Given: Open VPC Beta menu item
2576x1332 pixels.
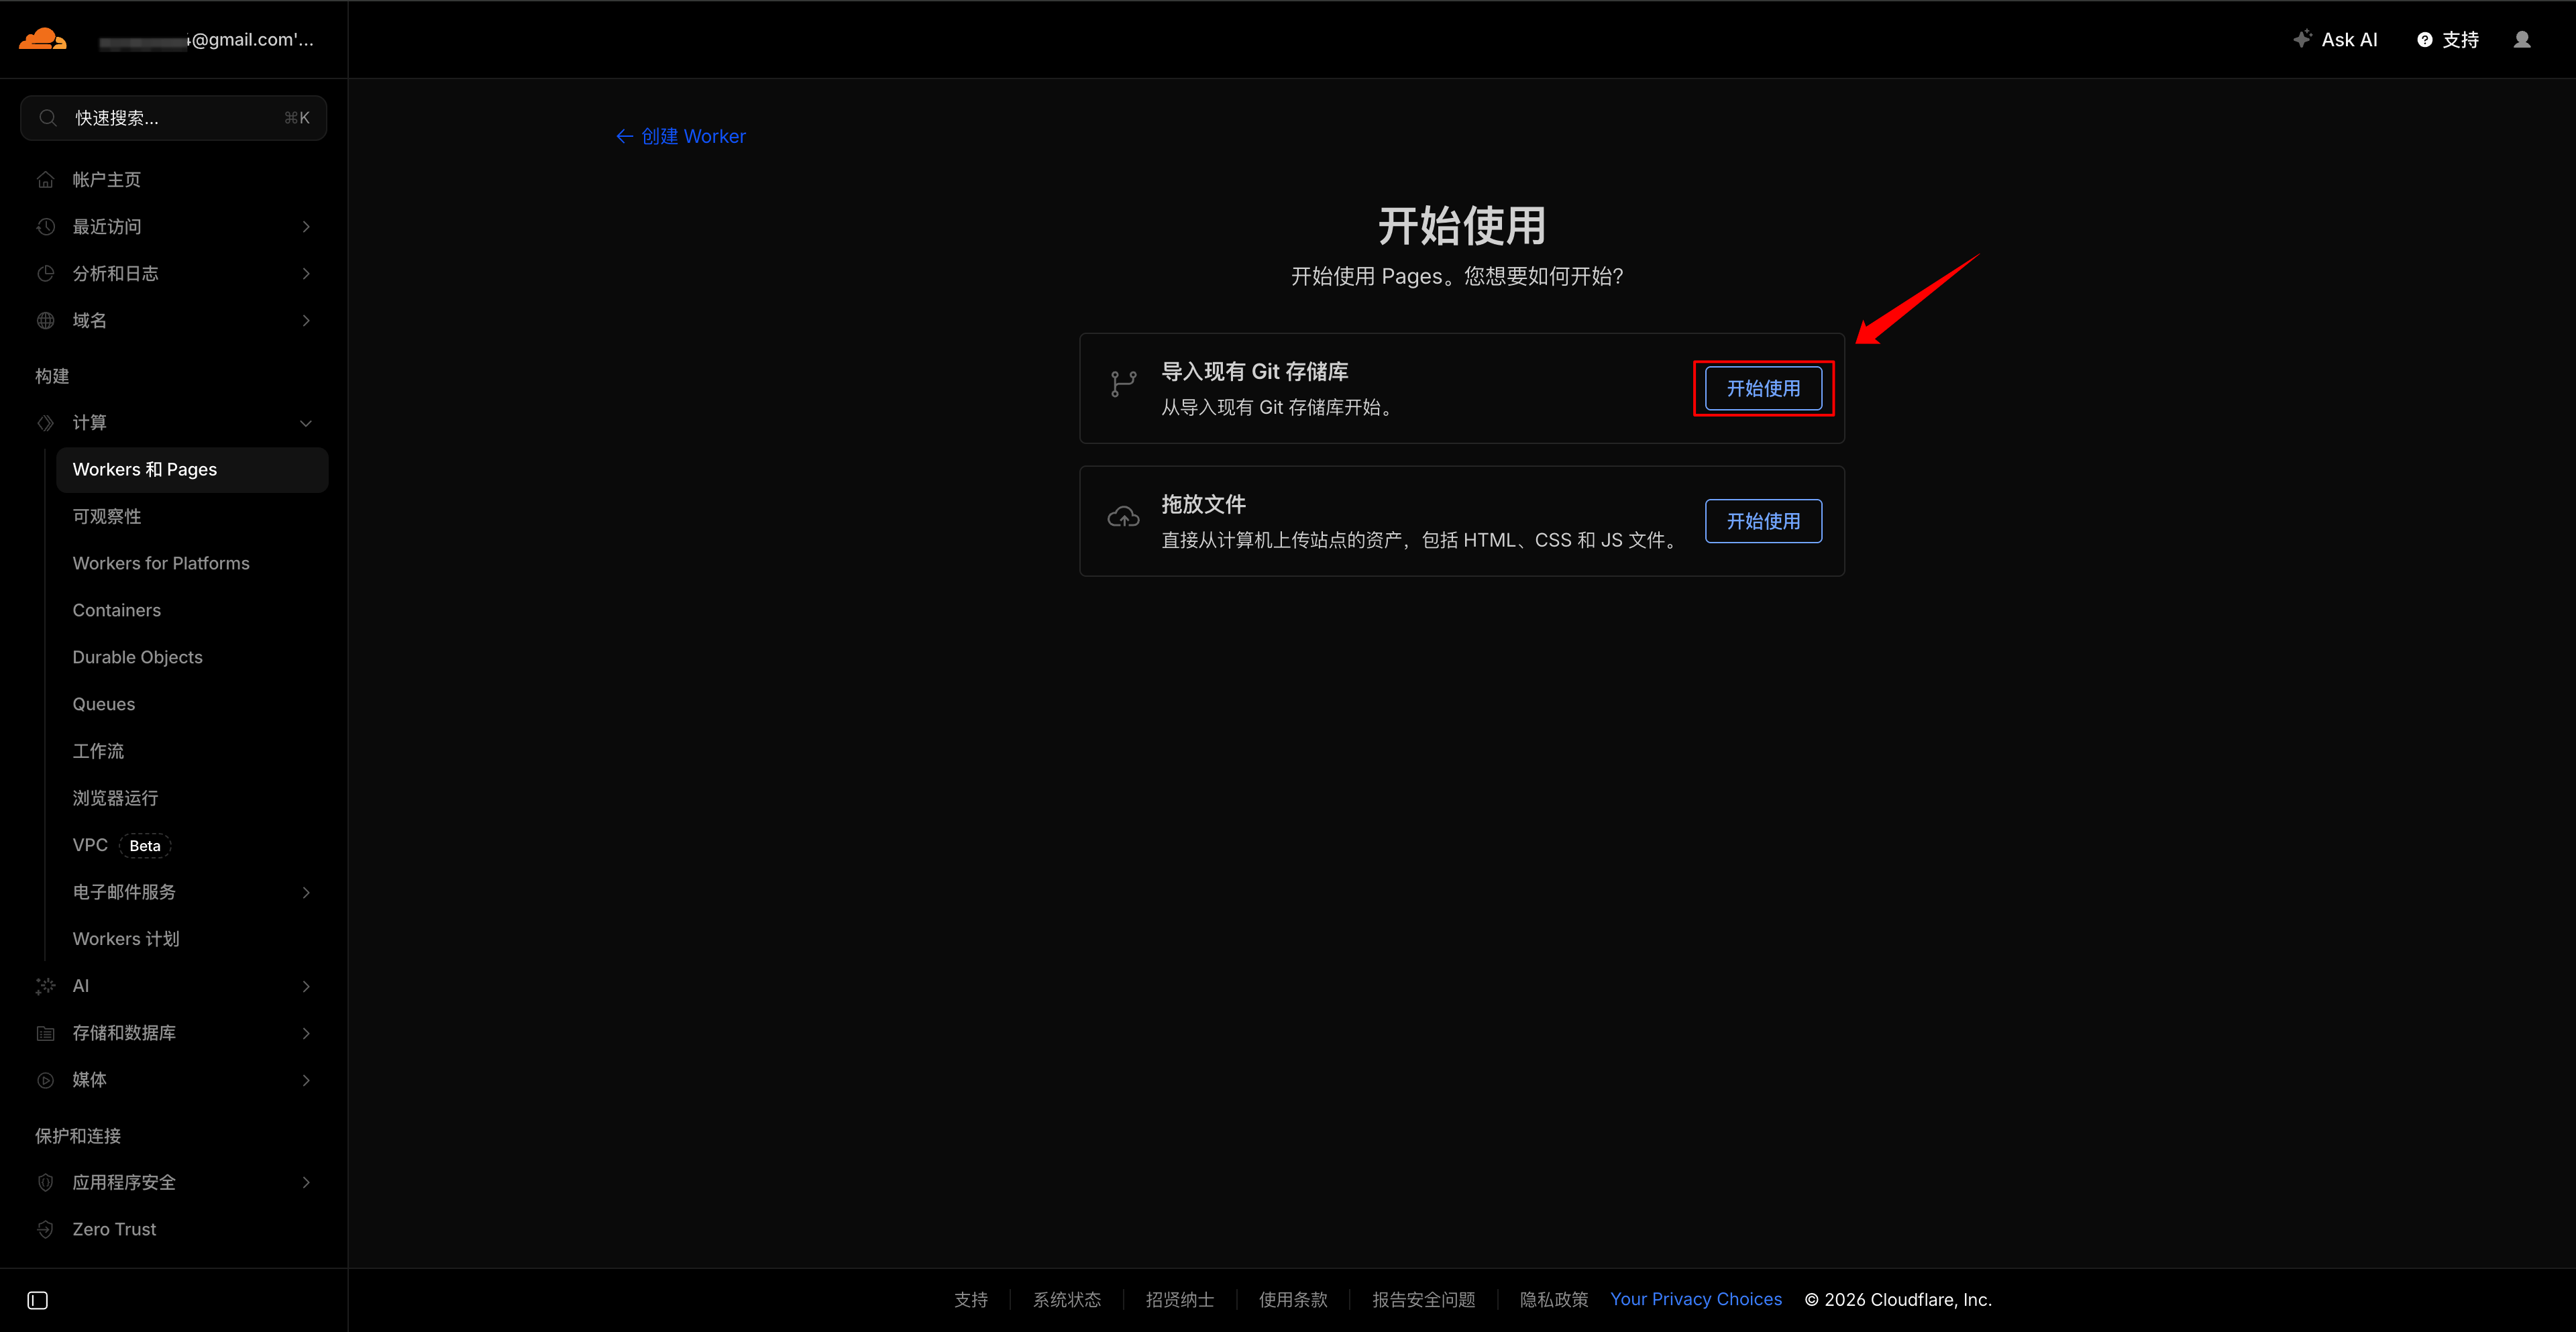Looking at the screenshot, I should (x=90, y=845).
